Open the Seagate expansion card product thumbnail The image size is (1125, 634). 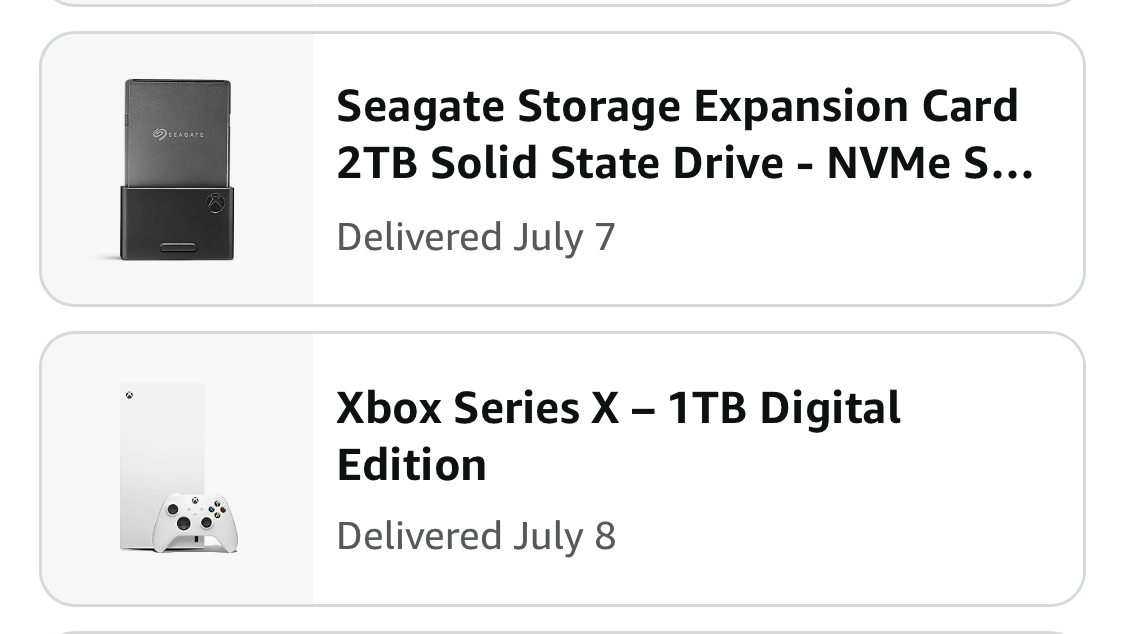[177, 169]
